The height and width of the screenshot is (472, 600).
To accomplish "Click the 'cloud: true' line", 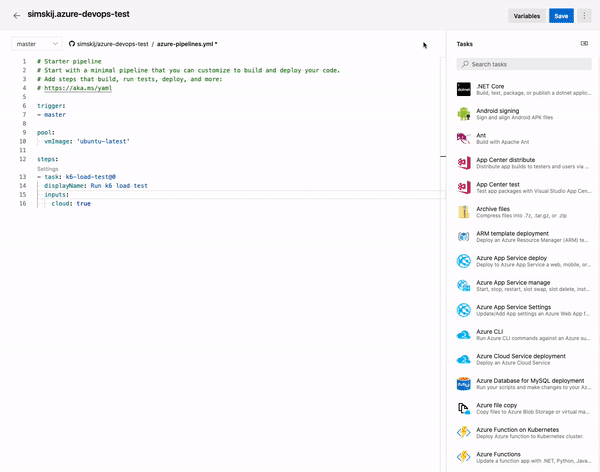I will click(71, 203).
